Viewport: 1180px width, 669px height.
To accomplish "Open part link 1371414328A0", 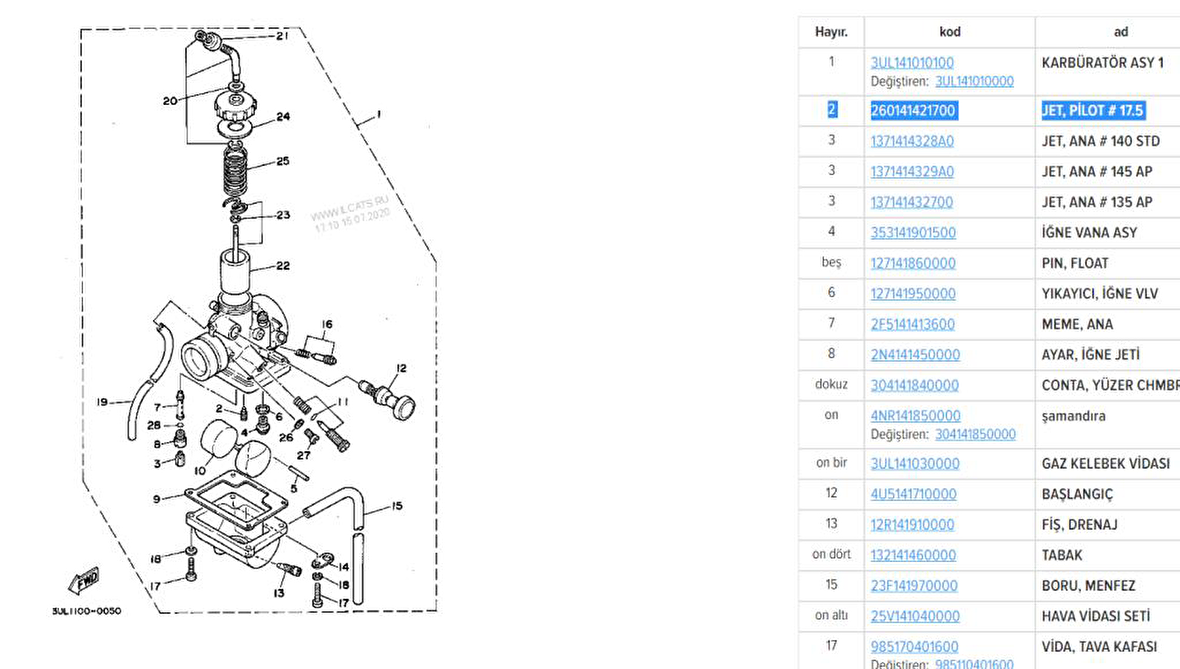I will 912,141.
